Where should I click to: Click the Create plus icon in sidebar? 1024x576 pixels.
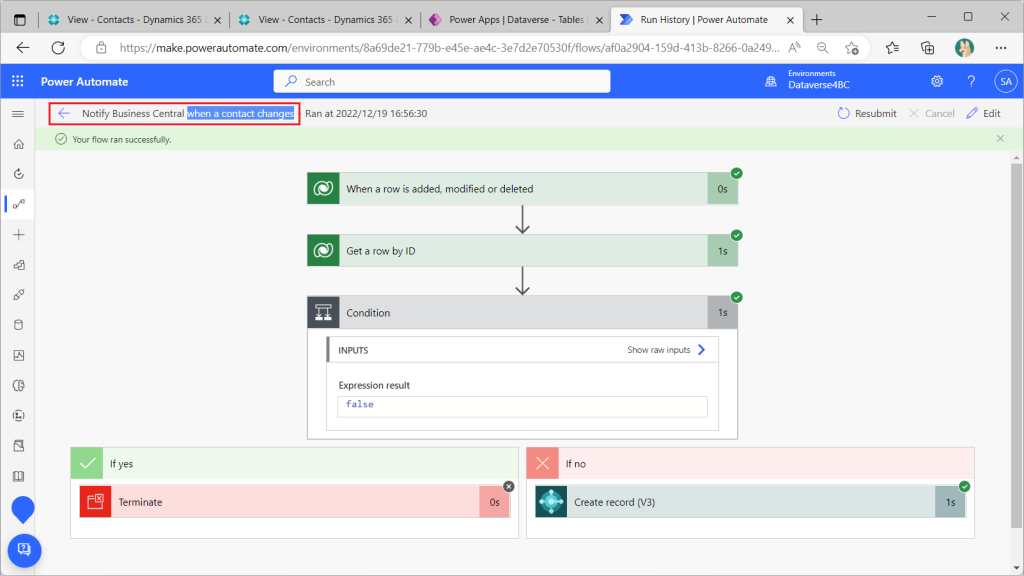point(18,234)
